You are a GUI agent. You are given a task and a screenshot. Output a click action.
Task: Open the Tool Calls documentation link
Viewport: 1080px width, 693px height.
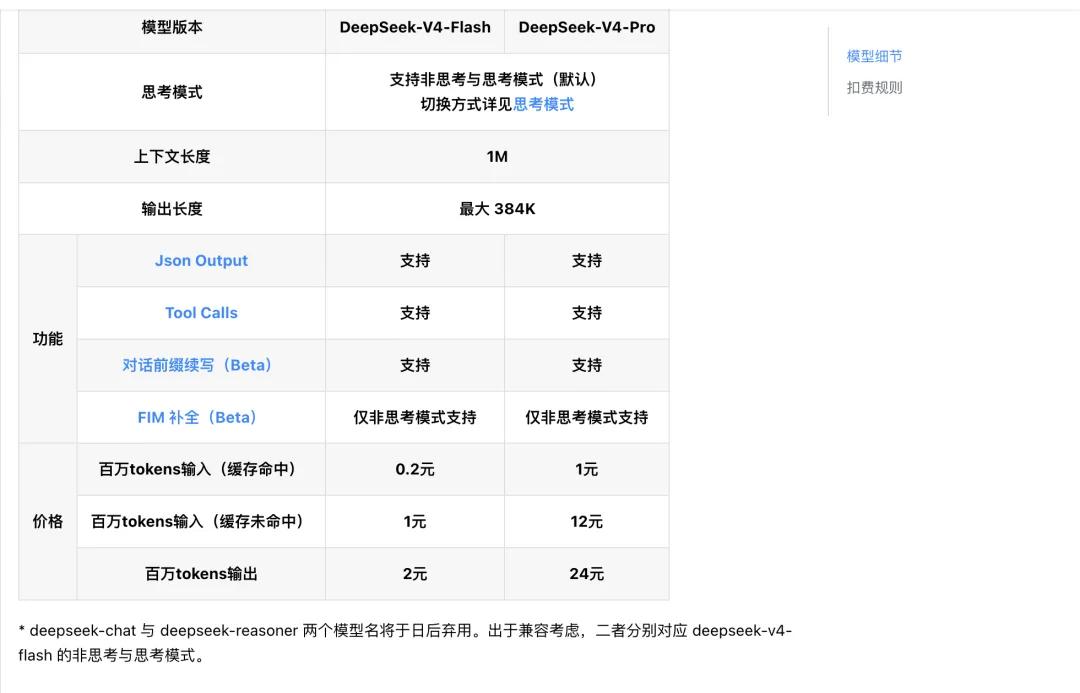click(201, 313)
